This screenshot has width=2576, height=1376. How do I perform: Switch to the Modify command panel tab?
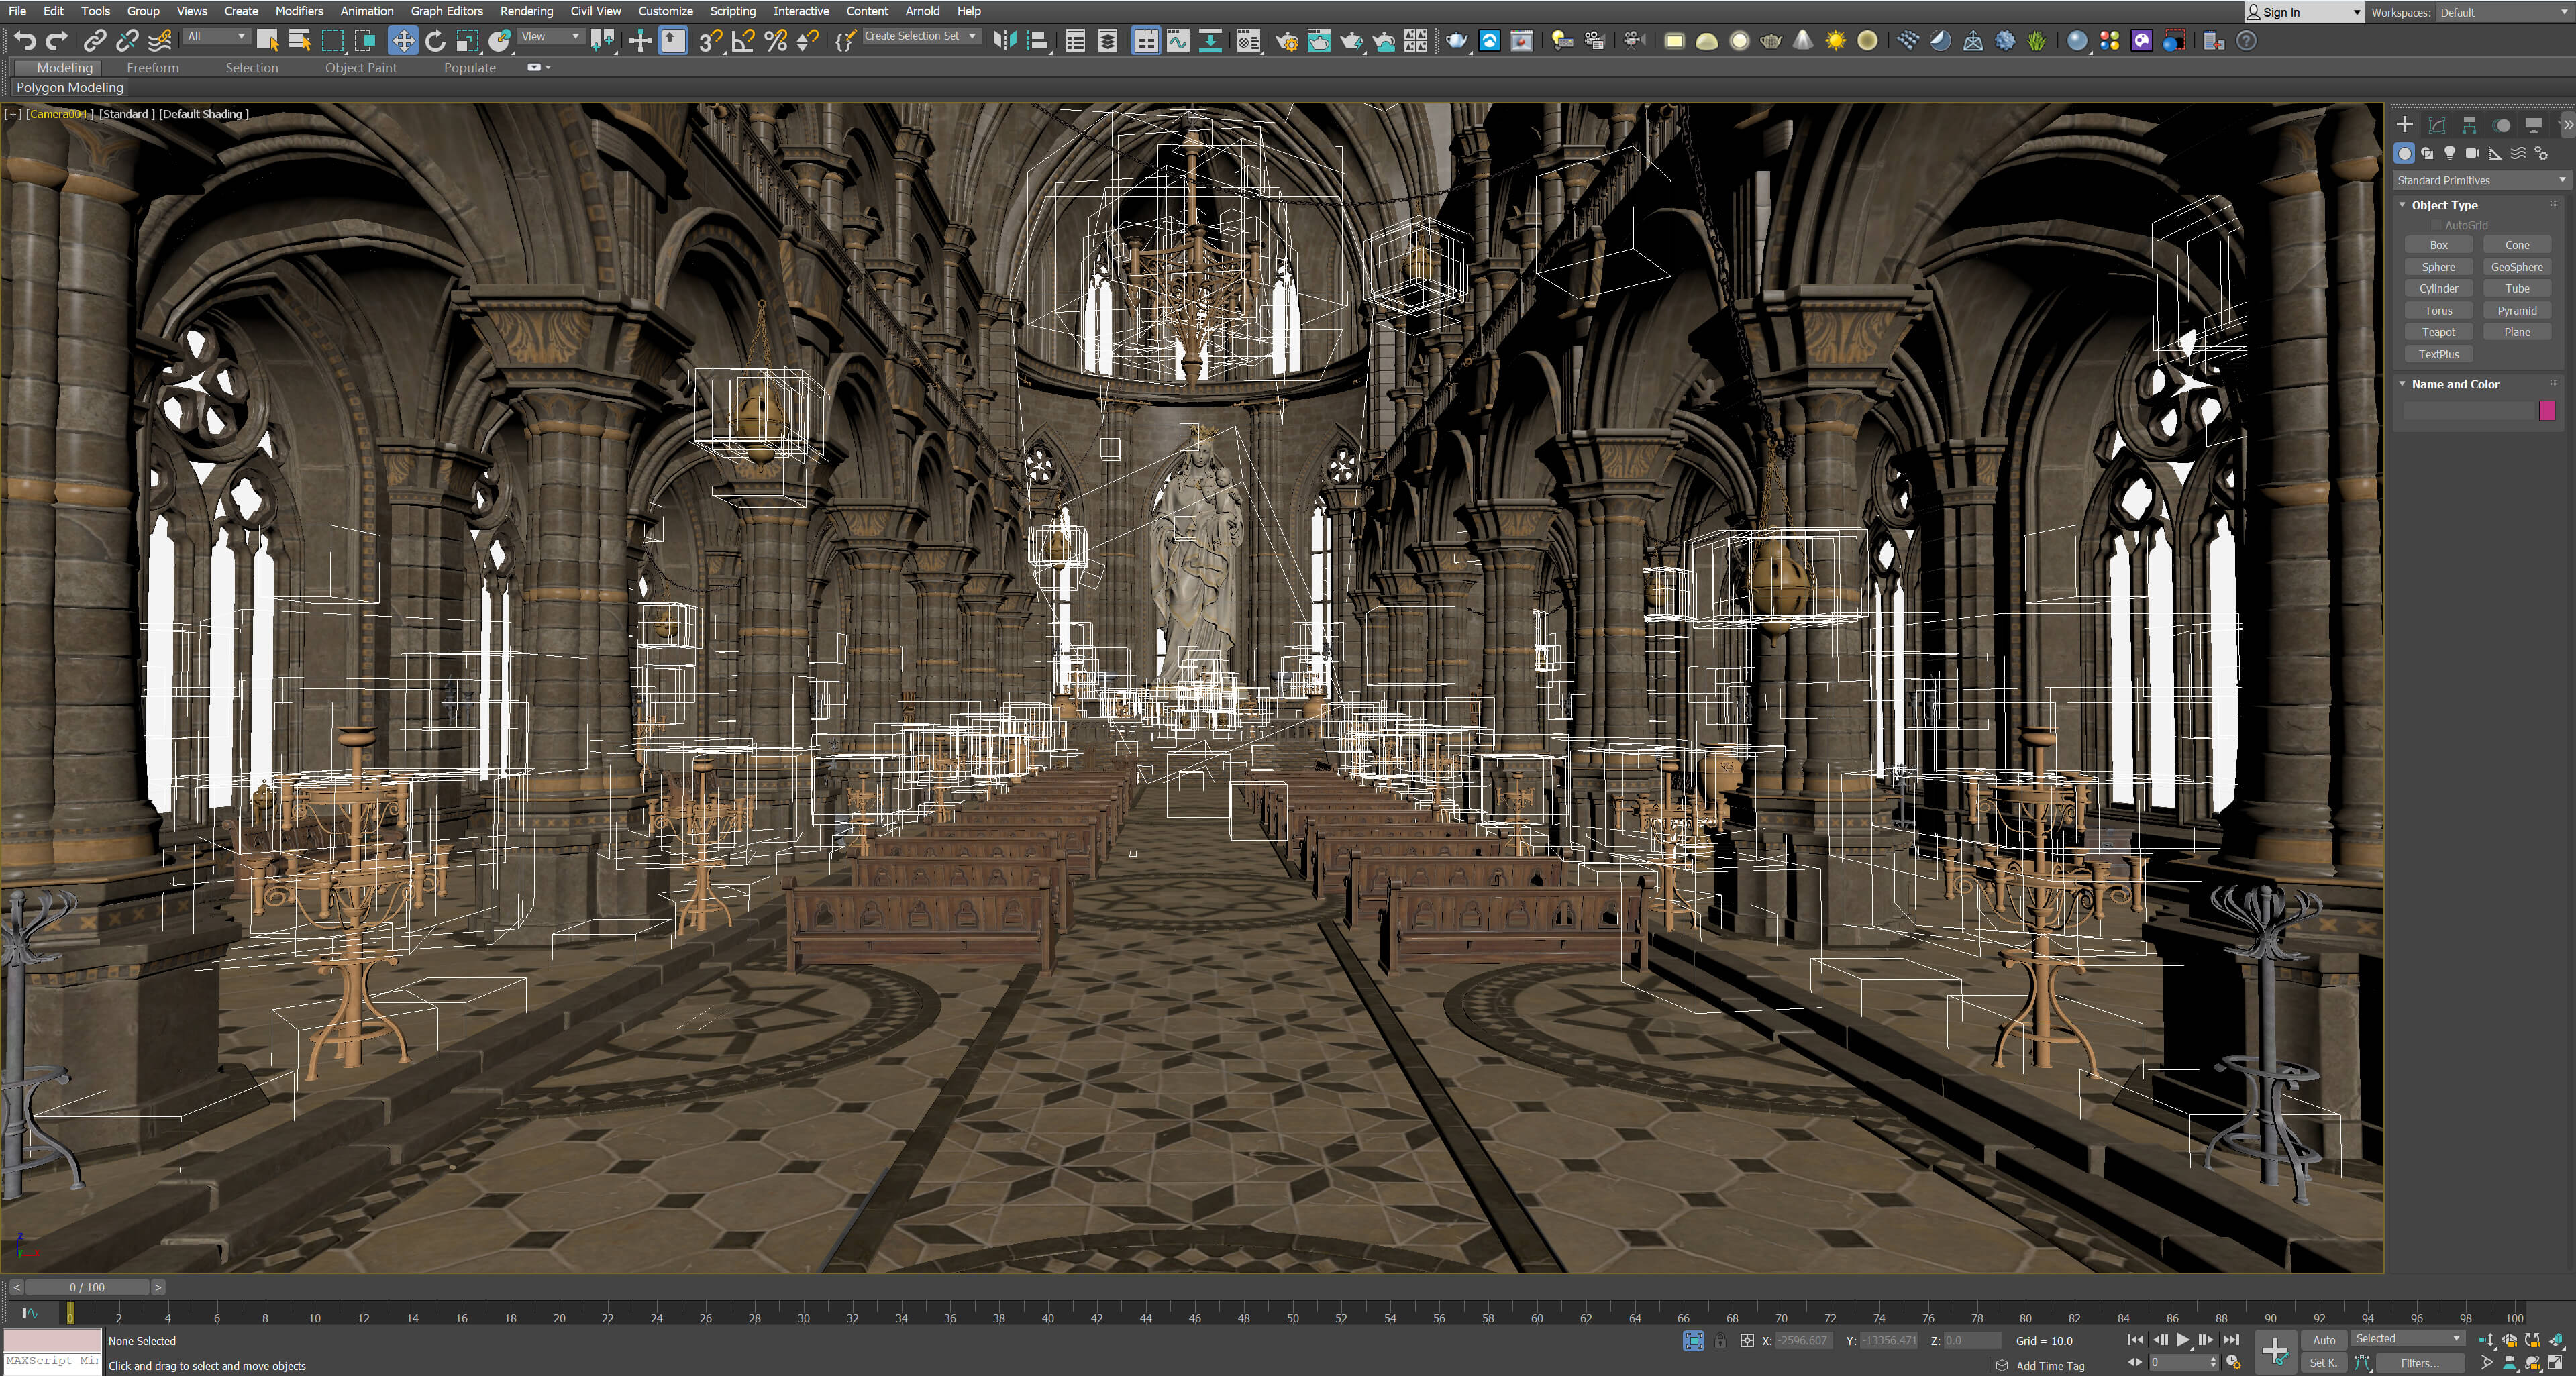pos(2437,125)
